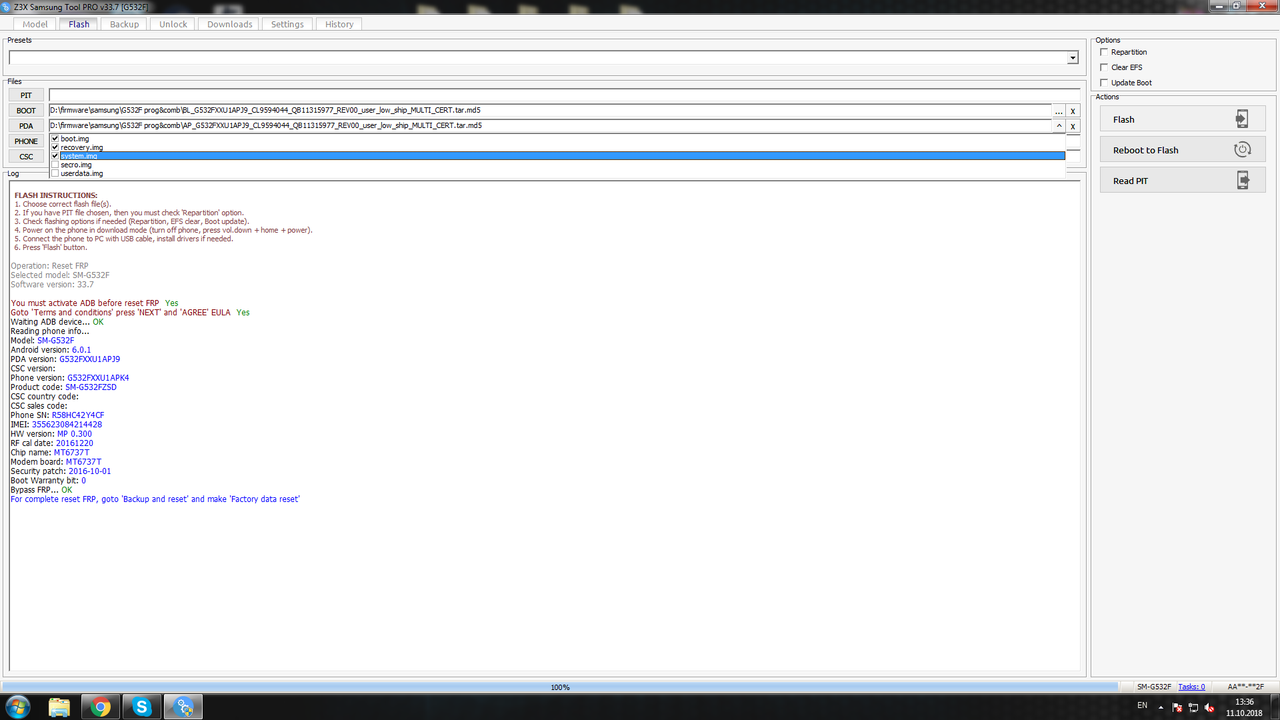Click the Security patch 2016-10-01 text
1280x720 pixels.
click(89, 471)
